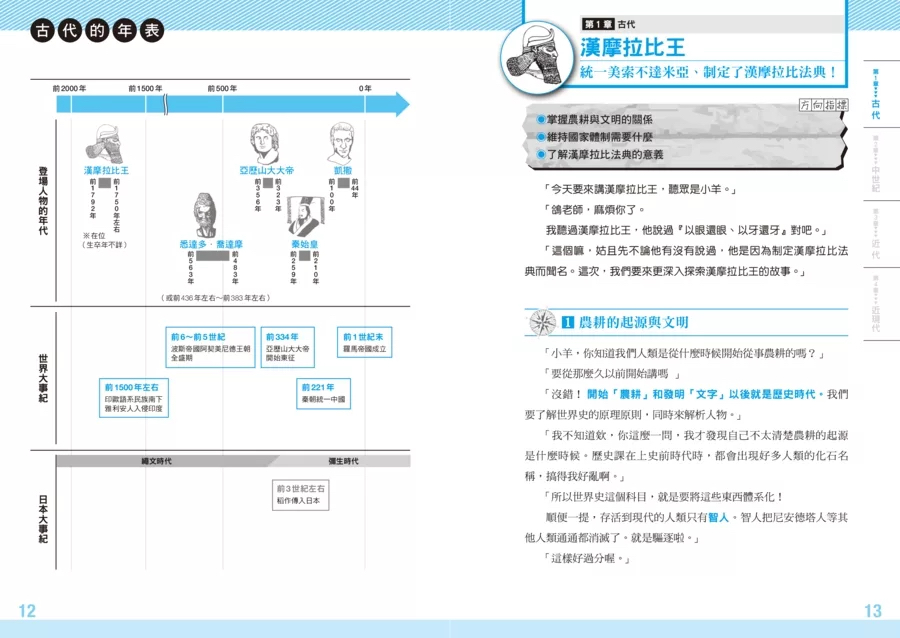Click the row heading 日本大事紀
The width and height of the screenshot is (900, 638).
[43, 519]
